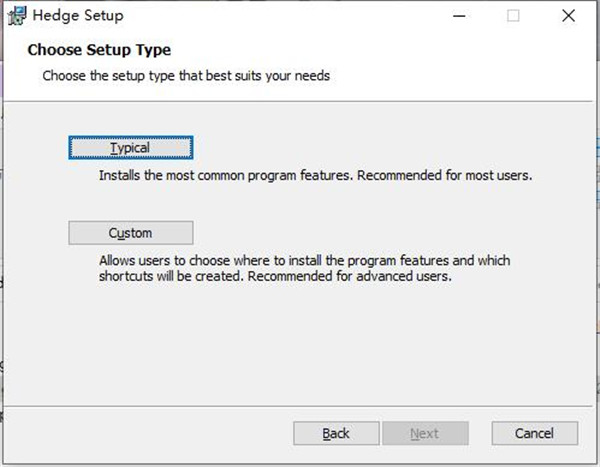600x467 pixels.
Task: Go Back to the previous step
Action: [x=336, y=433]
